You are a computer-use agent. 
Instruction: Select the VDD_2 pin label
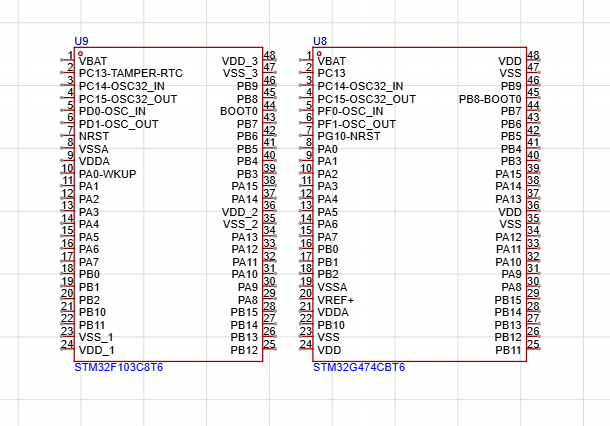click(x=240, y=212)
